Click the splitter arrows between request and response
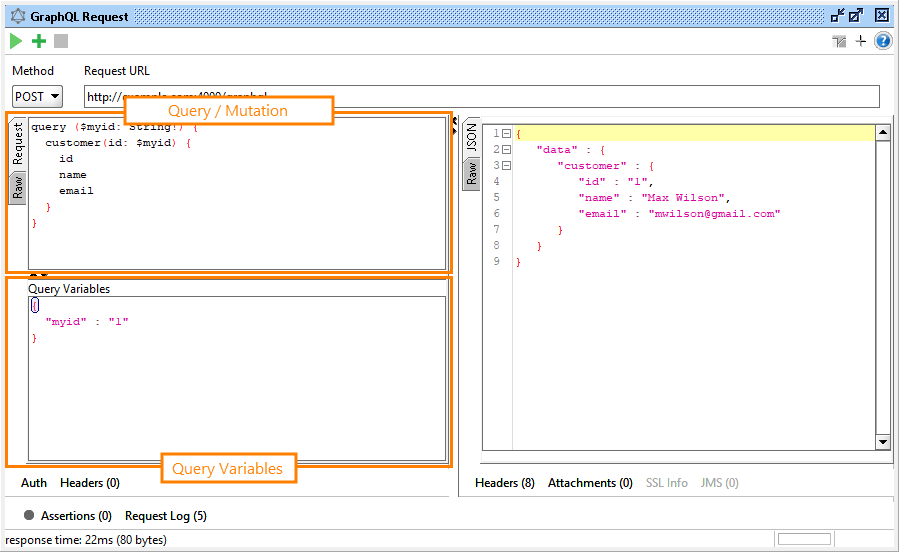This screenshot has width=899, height=552. pyautogui.click(x=455, y=126)
